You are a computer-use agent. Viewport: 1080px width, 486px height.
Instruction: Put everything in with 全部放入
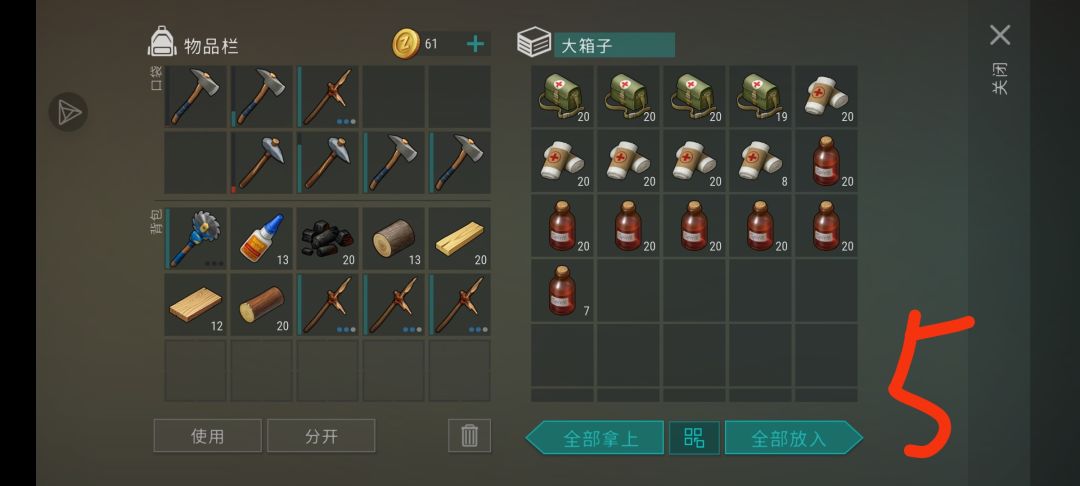[x=793, y=438]
